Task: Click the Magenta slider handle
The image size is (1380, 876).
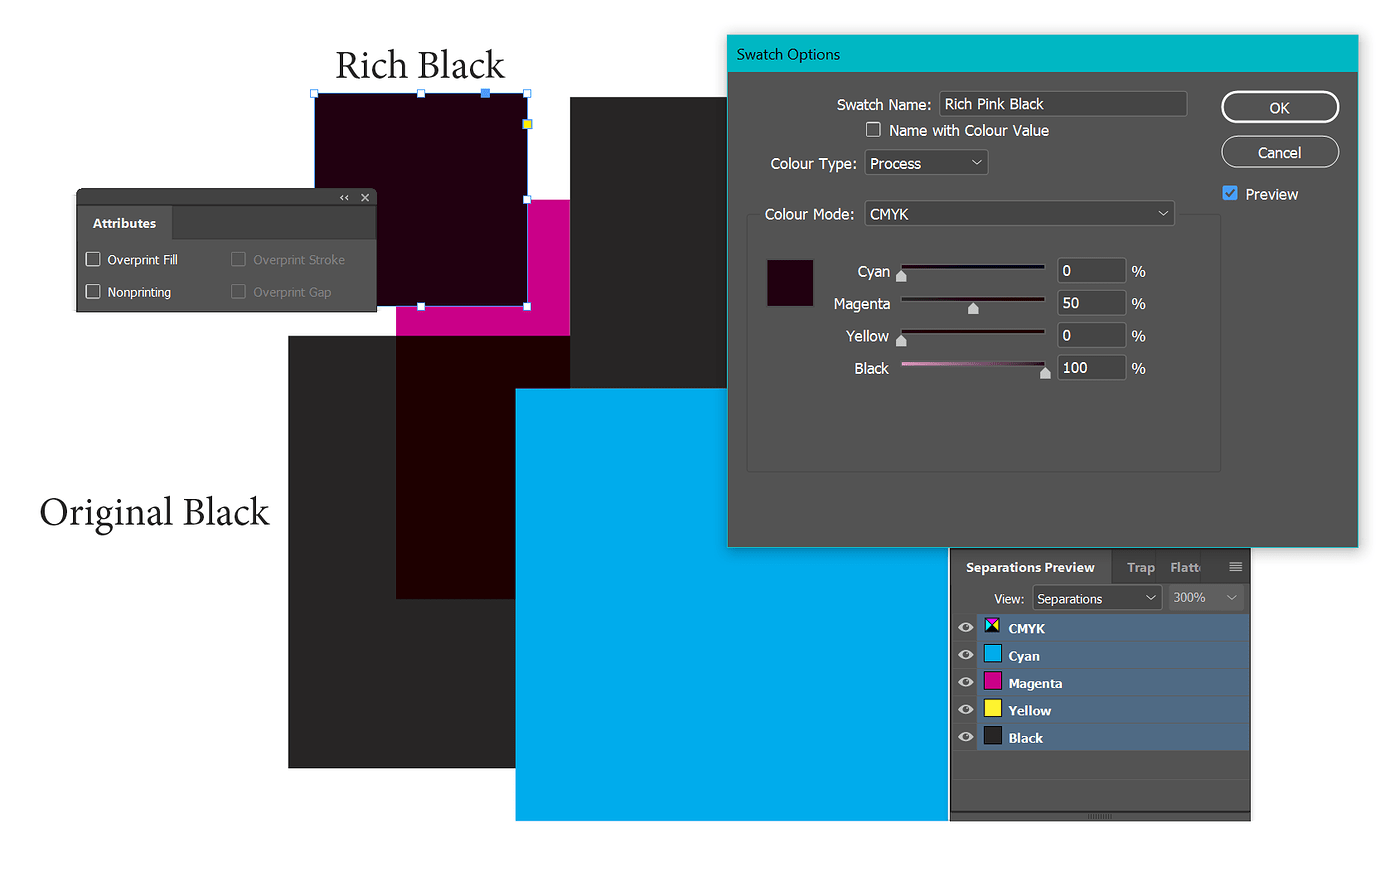Action: point(972,307)
